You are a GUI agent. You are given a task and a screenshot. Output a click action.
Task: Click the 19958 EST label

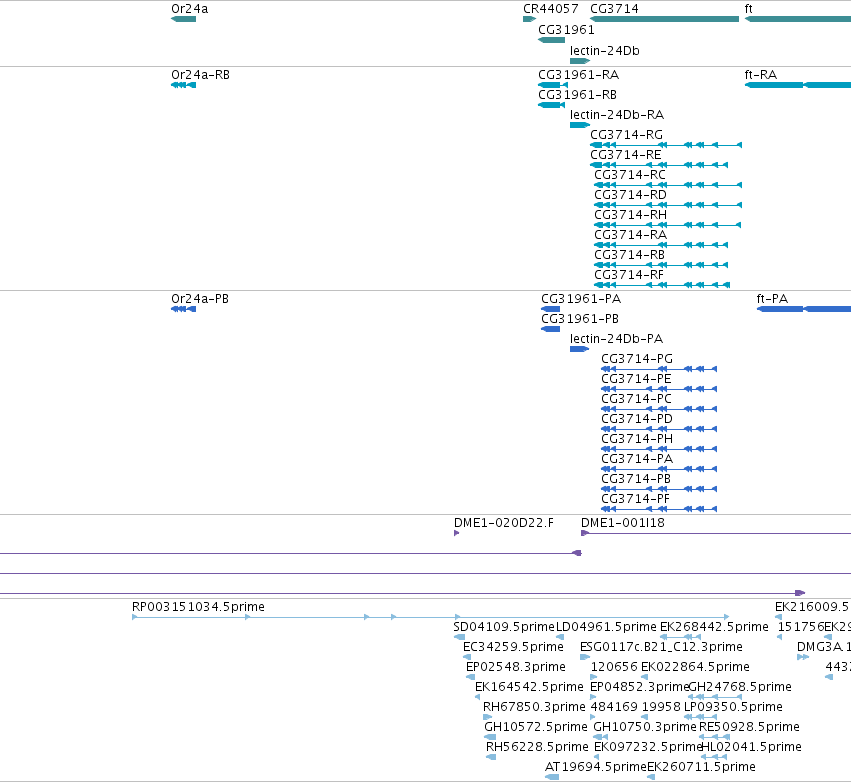[661, 708]
